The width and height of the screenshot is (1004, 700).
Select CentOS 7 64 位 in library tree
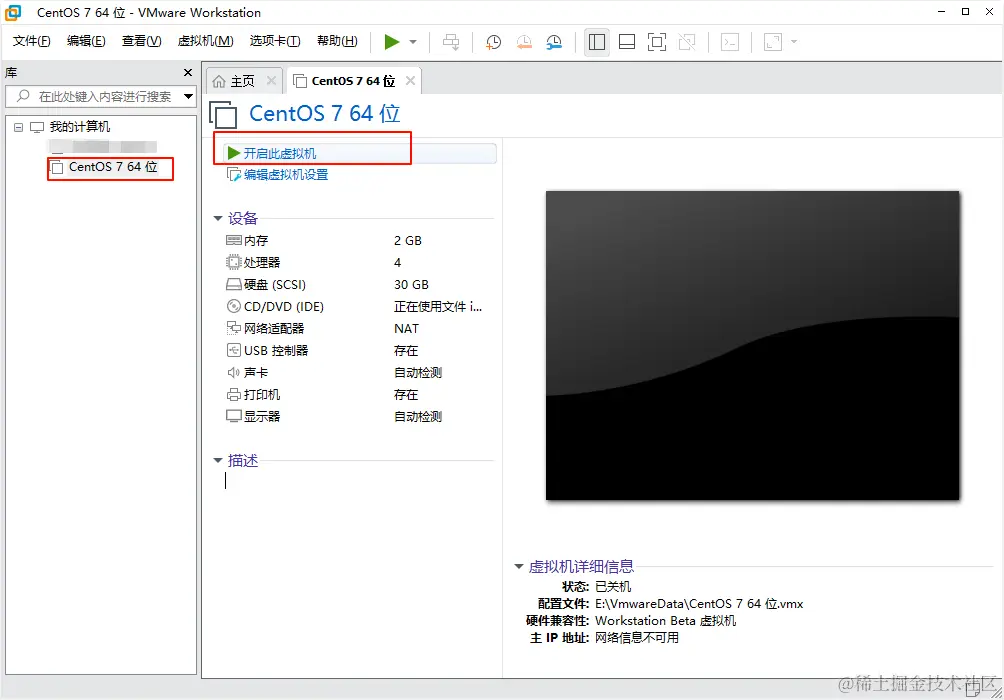click(x=113, y=167)
